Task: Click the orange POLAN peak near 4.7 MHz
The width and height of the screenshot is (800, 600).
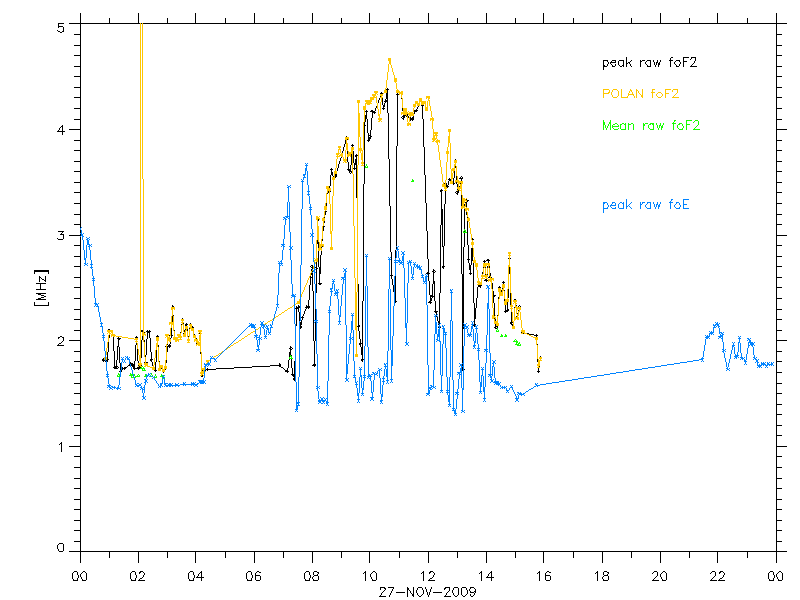Action: pos(390,60)
